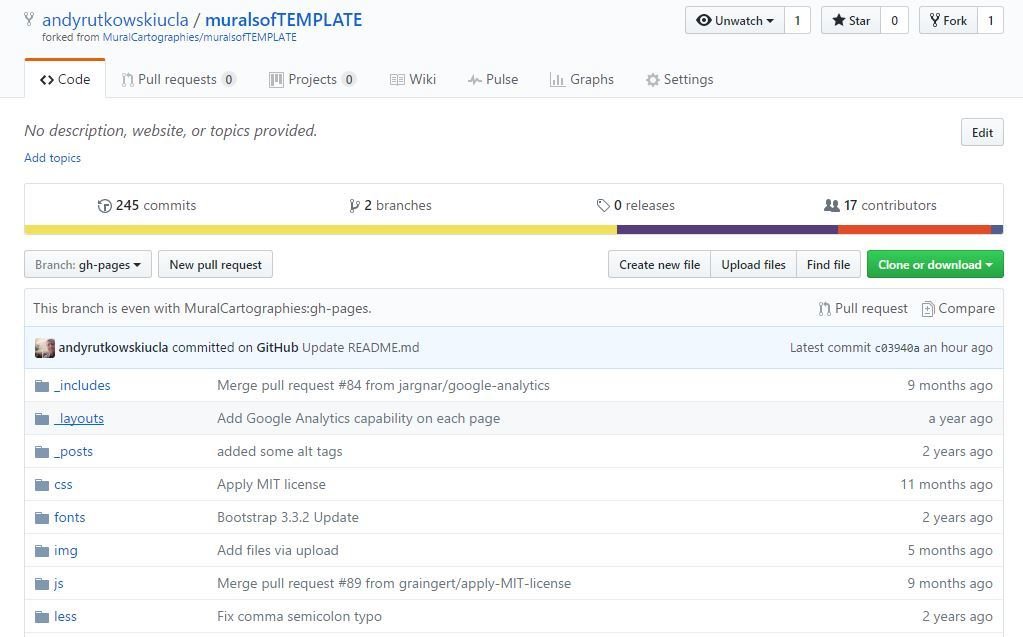Click the Compare file icon
This screenshot has height=637, width=1023.
tap(928, 309)
